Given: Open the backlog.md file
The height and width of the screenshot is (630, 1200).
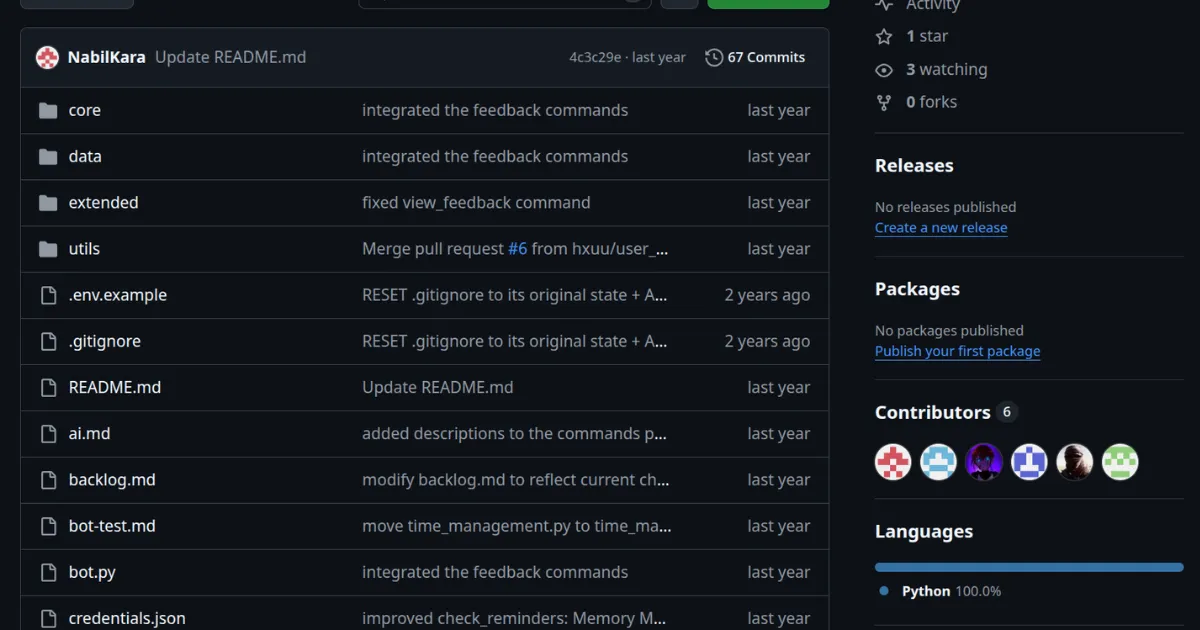Looking at the screenshot, I should pyautogui.click(x=112, y=480).
